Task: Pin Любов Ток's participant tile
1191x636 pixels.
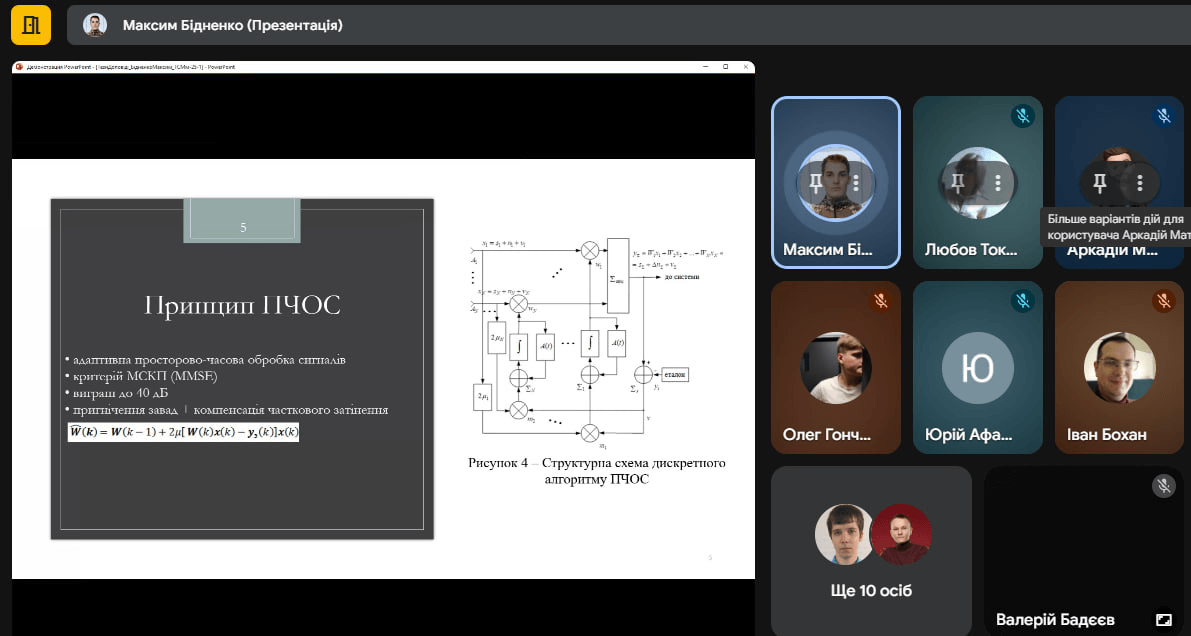Action: [958, 182]
